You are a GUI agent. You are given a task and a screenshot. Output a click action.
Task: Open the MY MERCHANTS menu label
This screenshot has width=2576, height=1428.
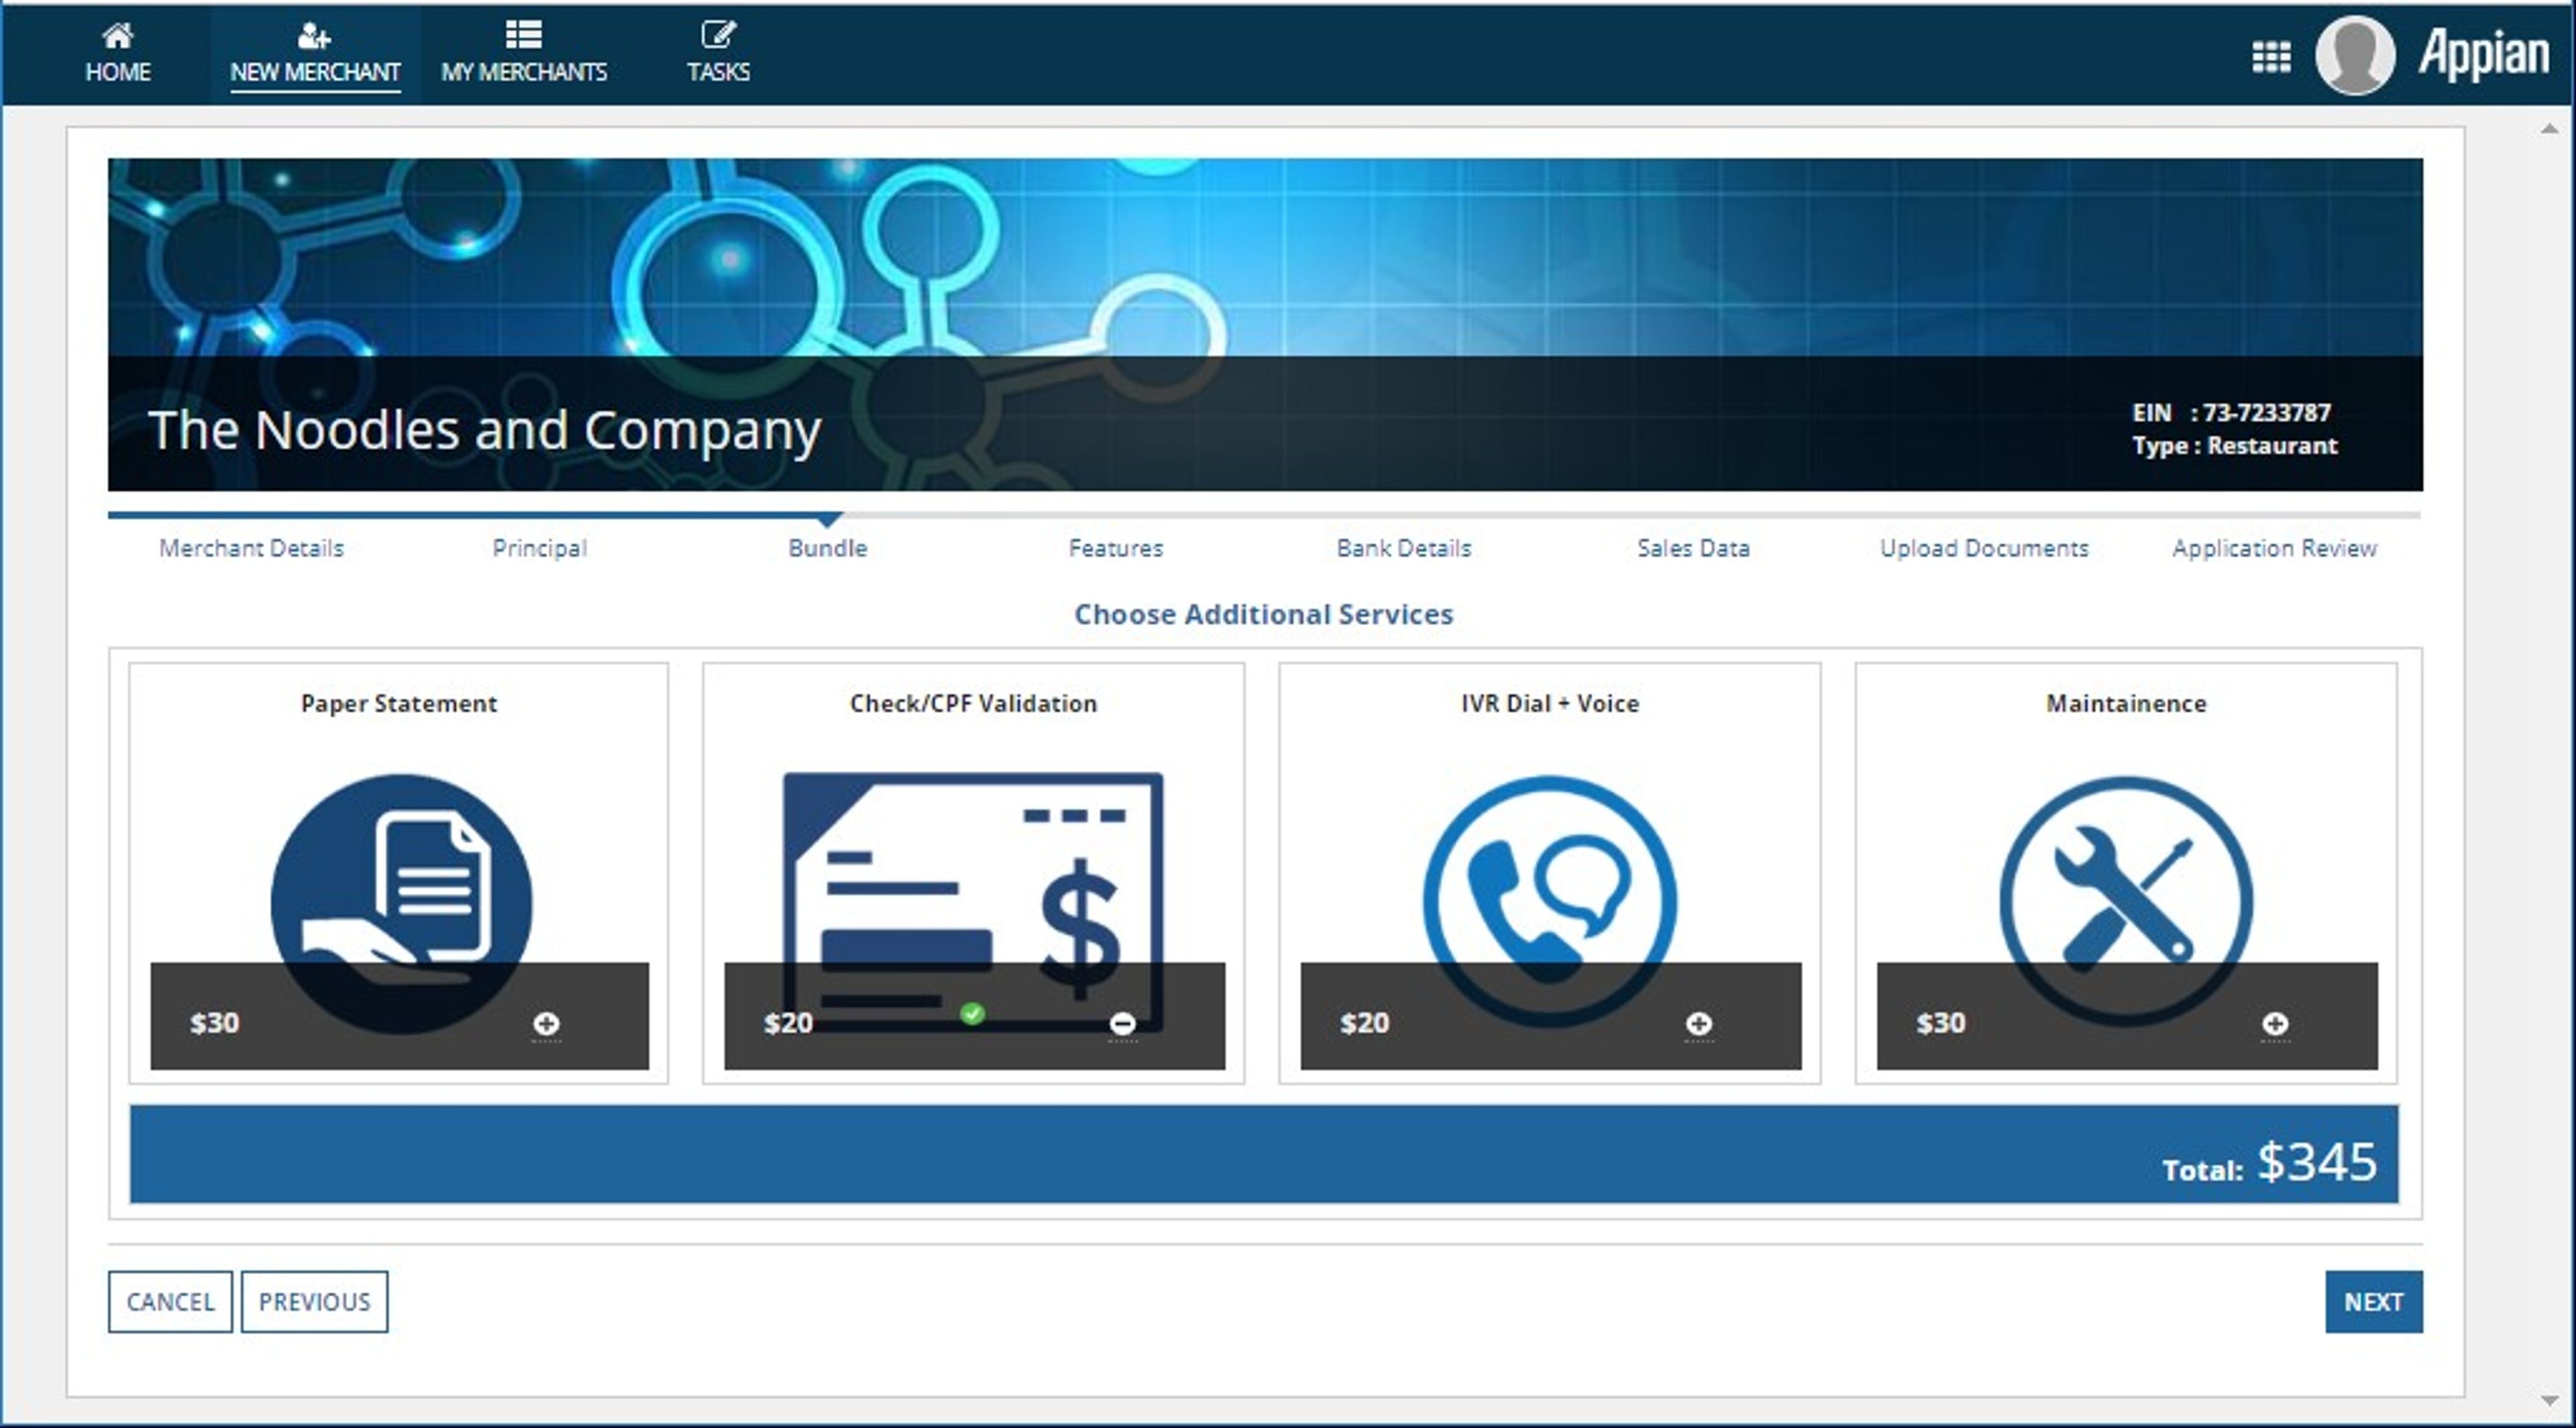click(524, 72)
